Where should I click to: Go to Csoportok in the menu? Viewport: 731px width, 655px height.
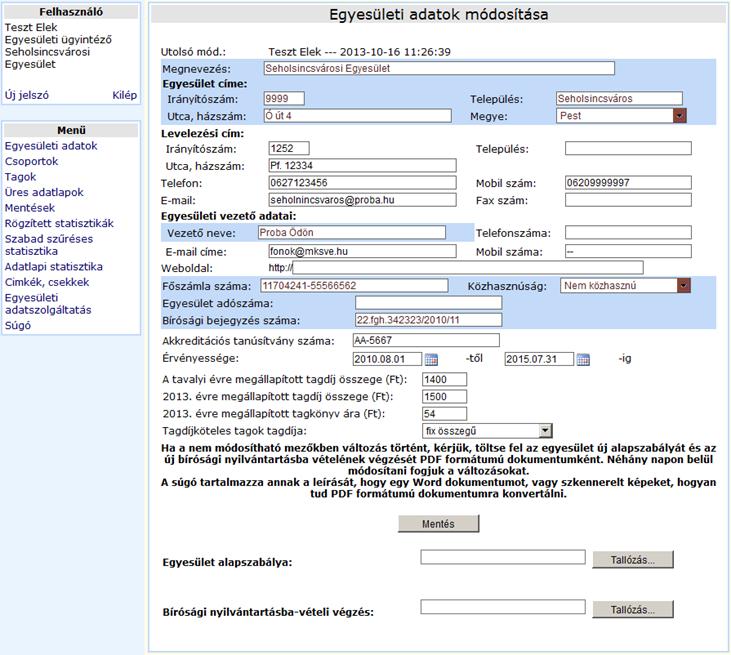31,161
